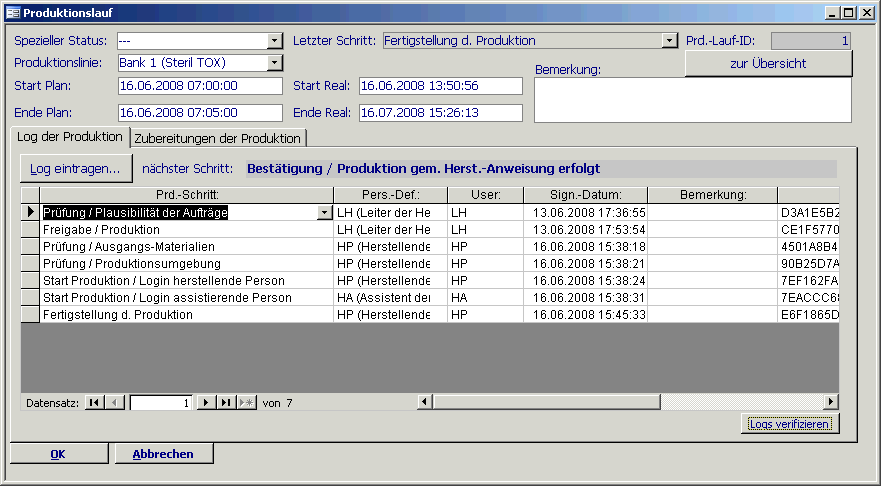The height and width of the screenshot is (486, 881).
Task: Click the zur Übersicht button
Action: (768, 64)
